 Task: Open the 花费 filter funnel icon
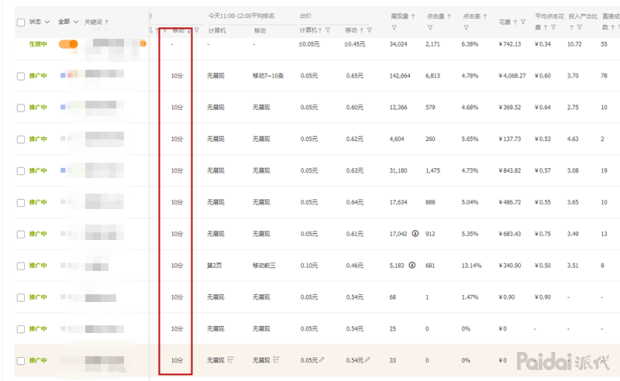(x=523, y=22)
